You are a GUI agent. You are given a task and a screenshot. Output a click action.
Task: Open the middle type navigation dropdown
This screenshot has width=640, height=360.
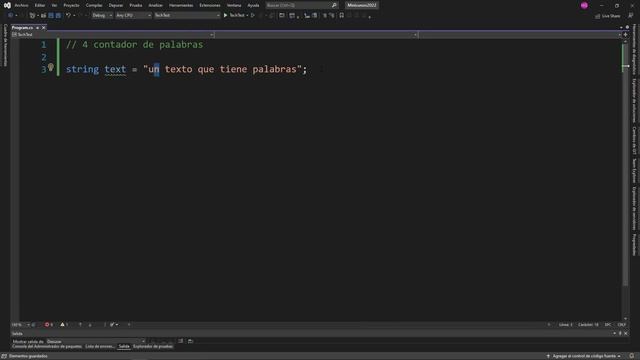point(316,35)
